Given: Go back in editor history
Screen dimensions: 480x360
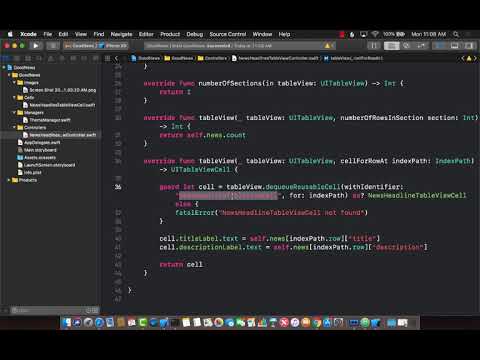Looking at the screenshot, I should pyautogui.click(x=116, y=58).
